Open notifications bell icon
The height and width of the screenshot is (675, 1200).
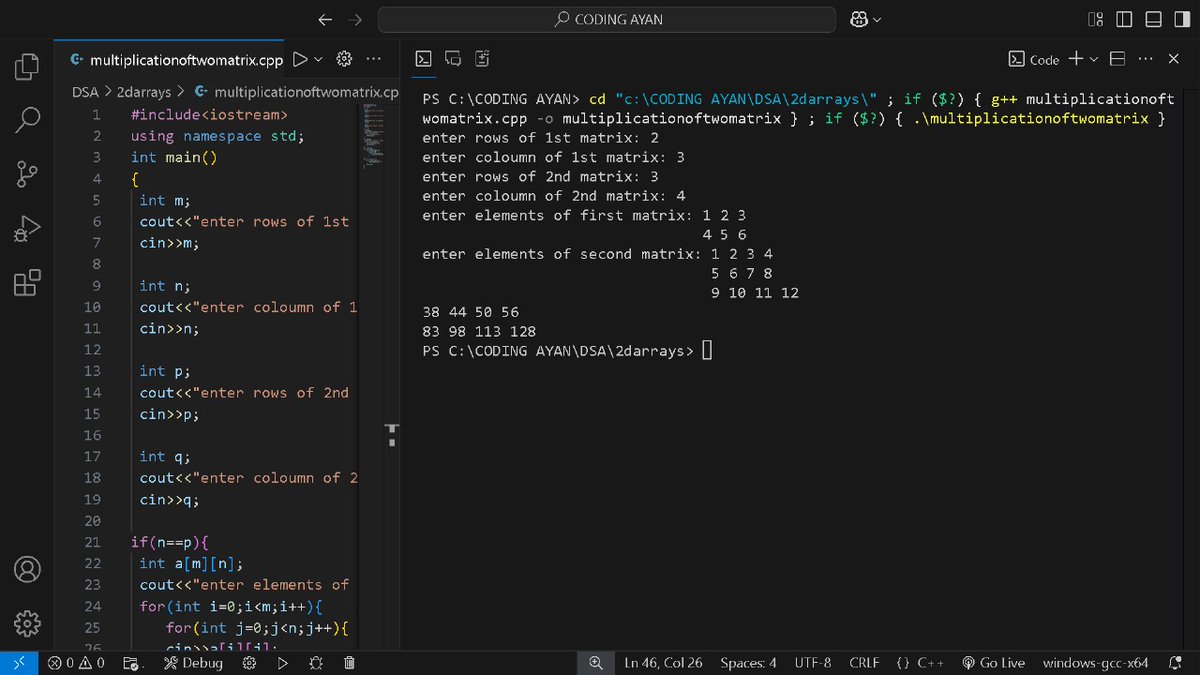tap(1176, 663)
